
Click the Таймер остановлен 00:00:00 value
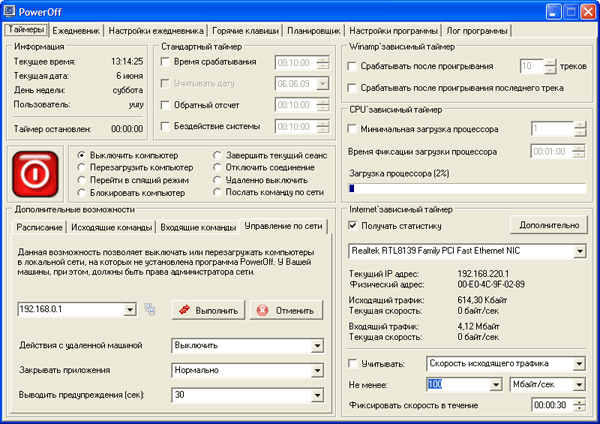(x=127, y=129)
